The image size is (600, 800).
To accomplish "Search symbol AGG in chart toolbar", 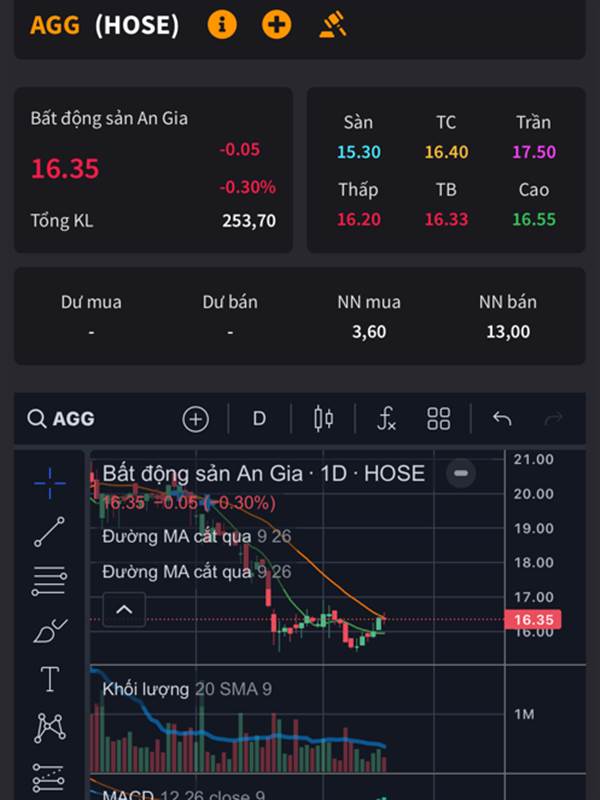I will (x=61, y=419).
